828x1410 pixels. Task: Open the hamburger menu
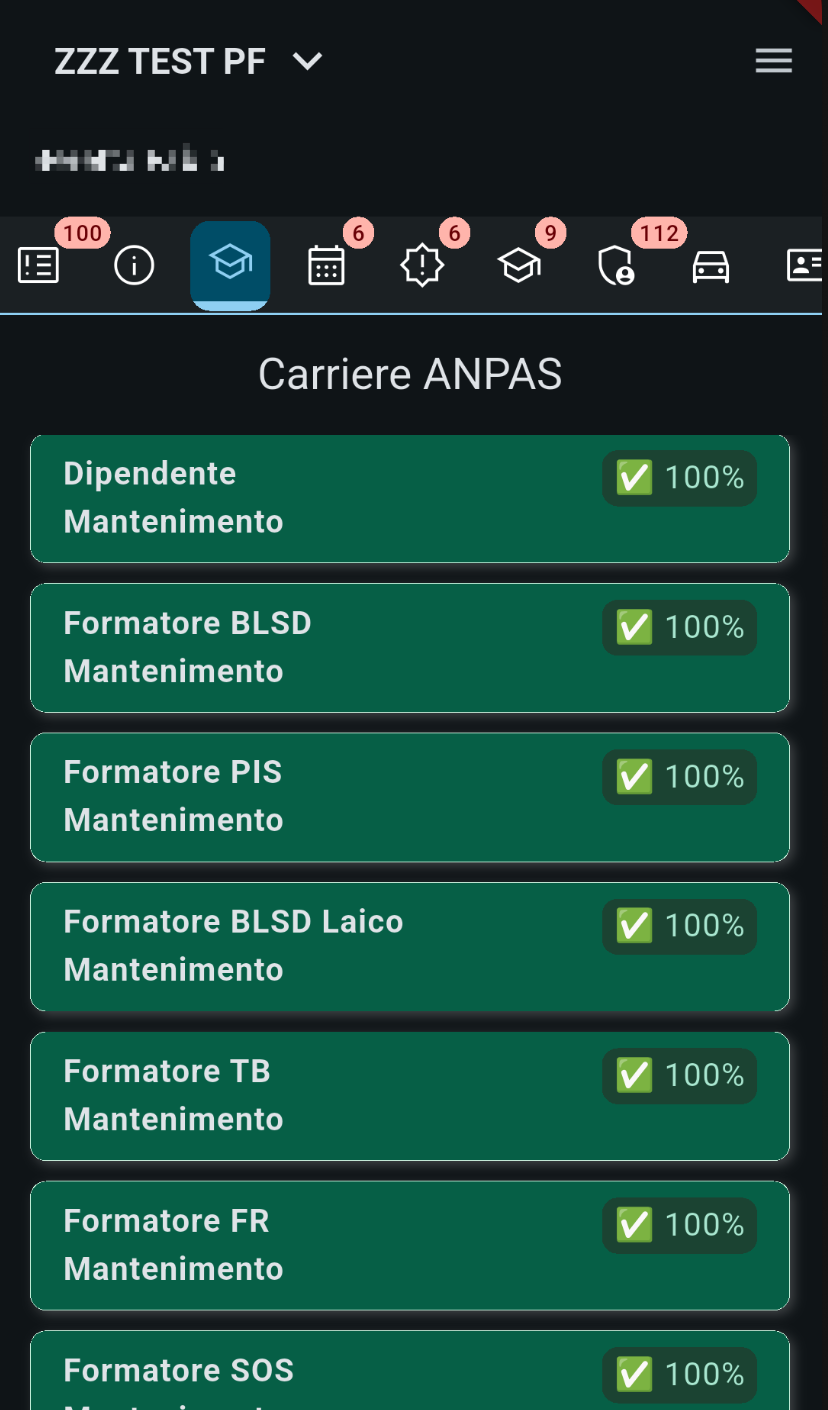774,61
